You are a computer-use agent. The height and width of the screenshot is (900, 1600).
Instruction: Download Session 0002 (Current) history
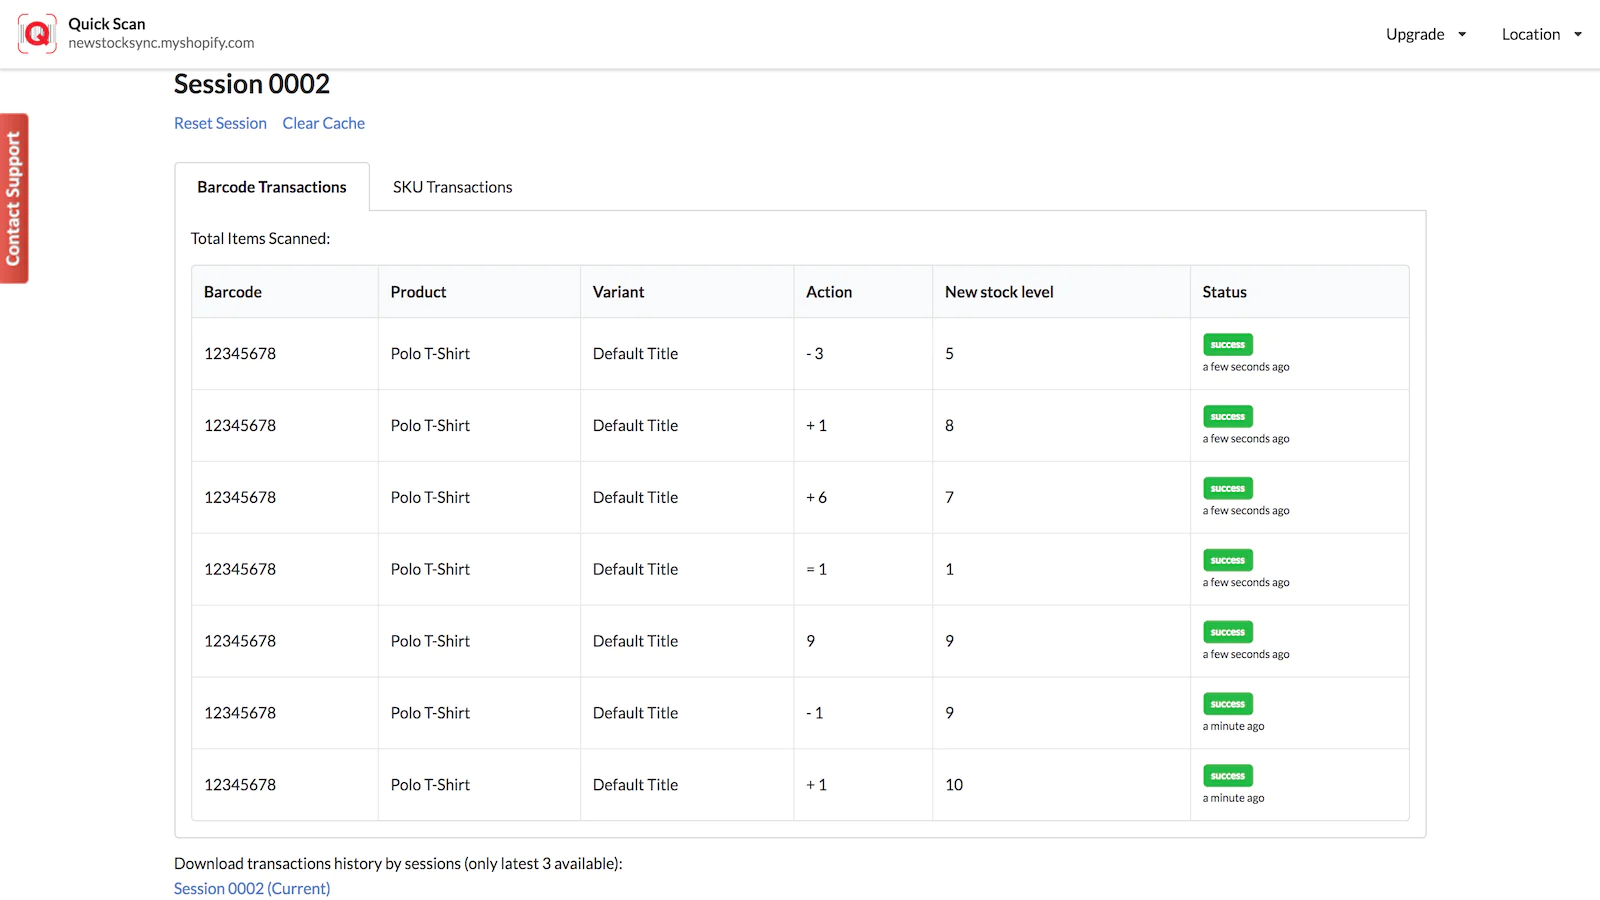252,888
